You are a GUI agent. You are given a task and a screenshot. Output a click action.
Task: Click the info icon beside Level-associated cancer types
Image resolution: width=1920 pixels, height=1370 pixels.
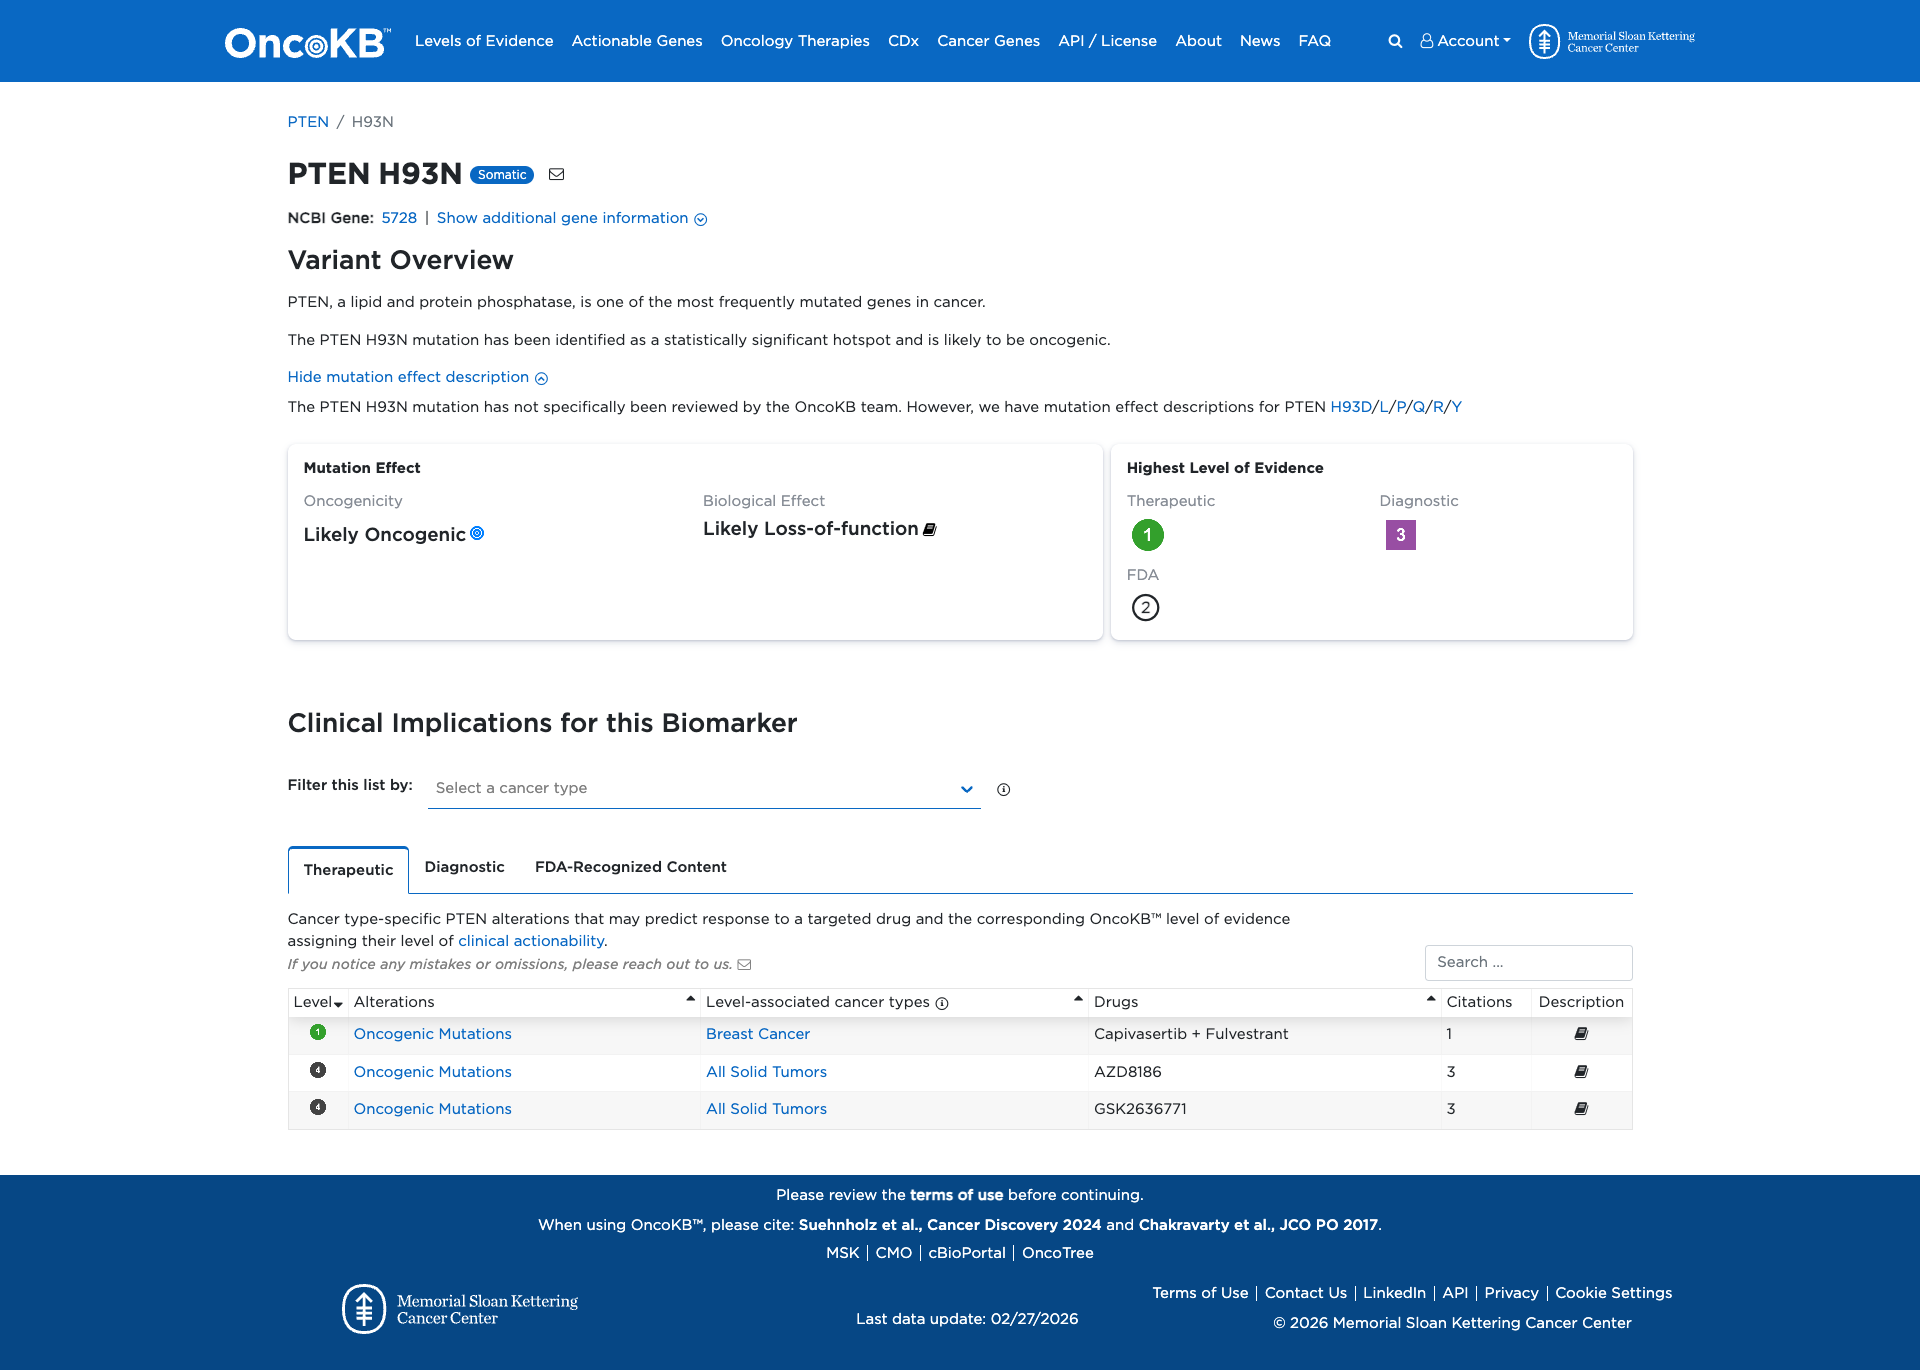click(941, 1002)
